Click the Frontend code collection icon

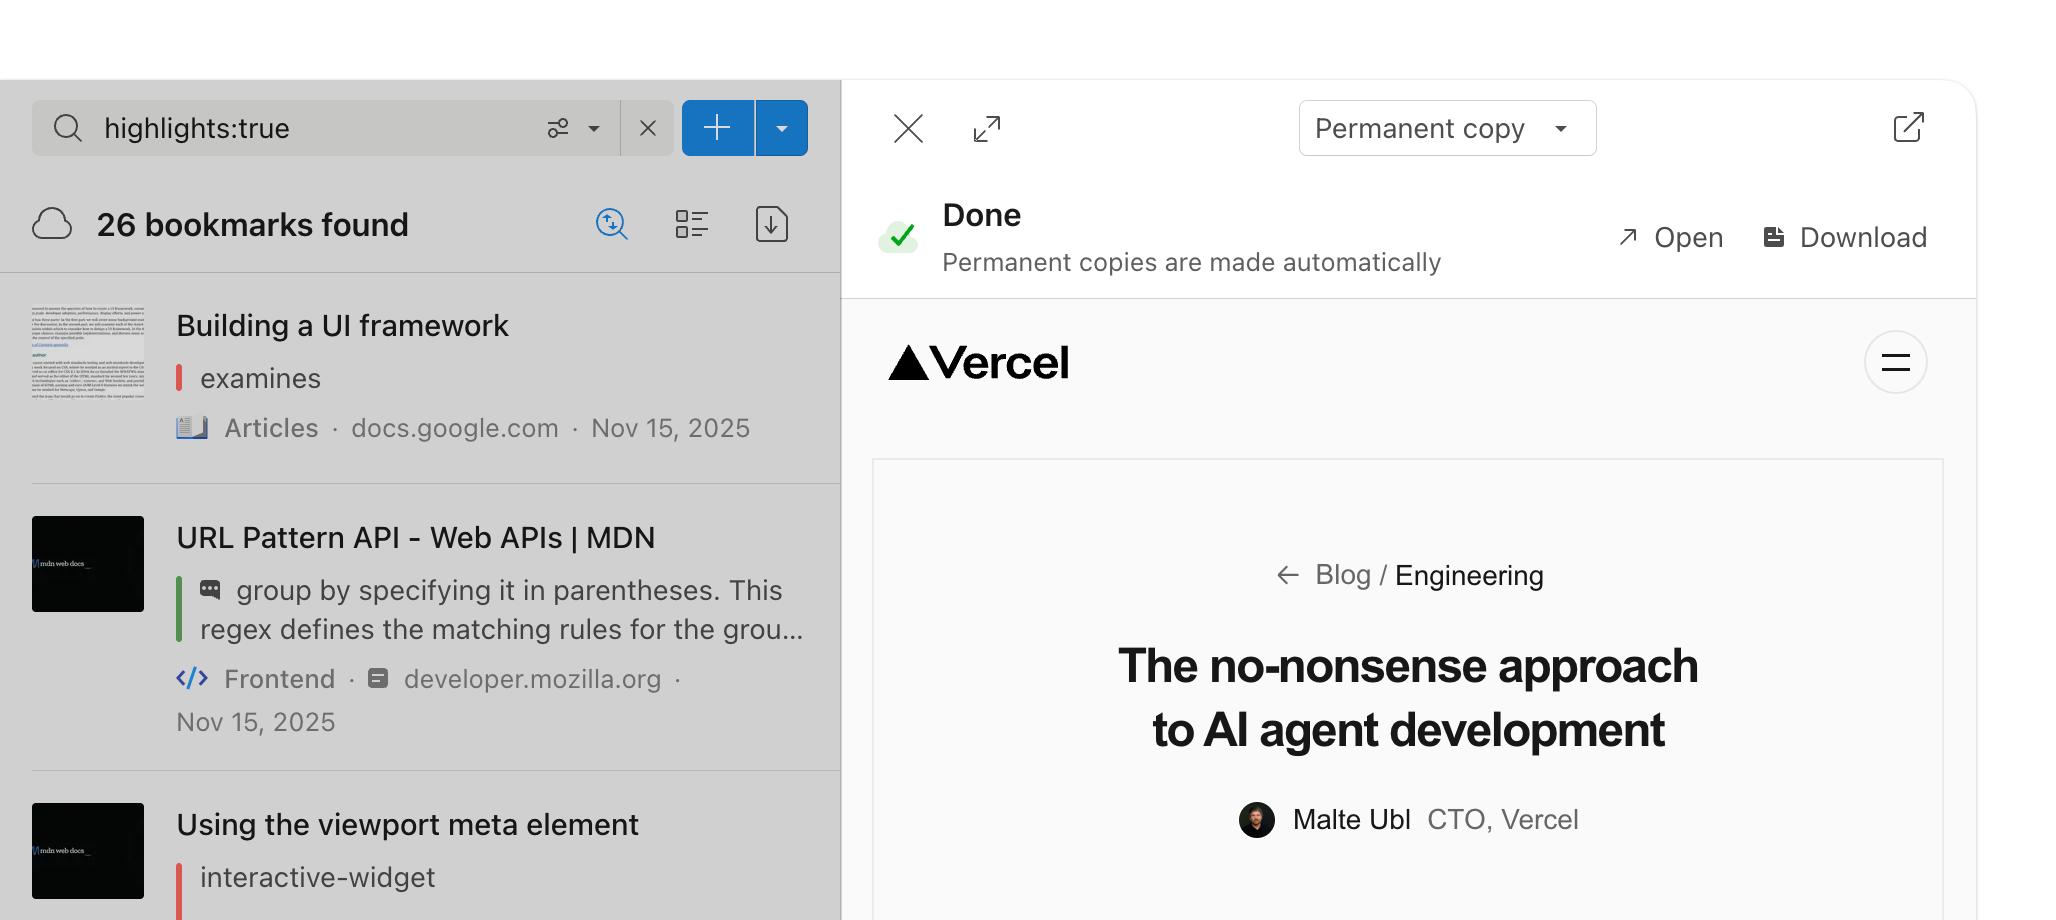192,679
